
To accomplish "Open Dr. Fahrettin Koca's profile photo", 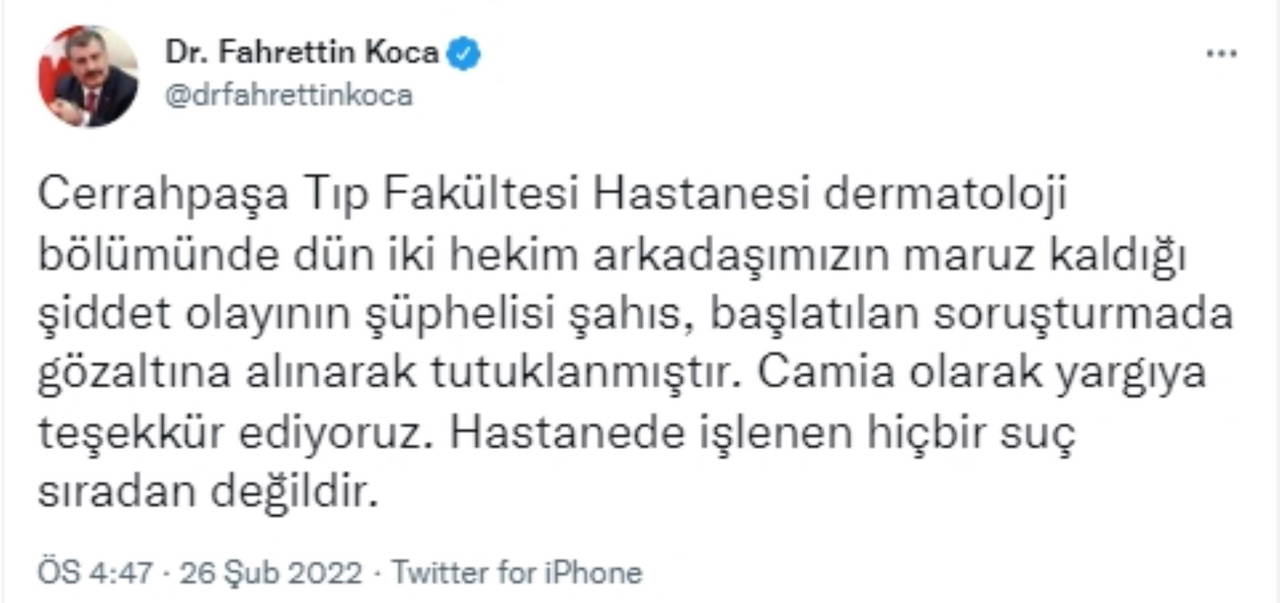I will click(88, 76).
